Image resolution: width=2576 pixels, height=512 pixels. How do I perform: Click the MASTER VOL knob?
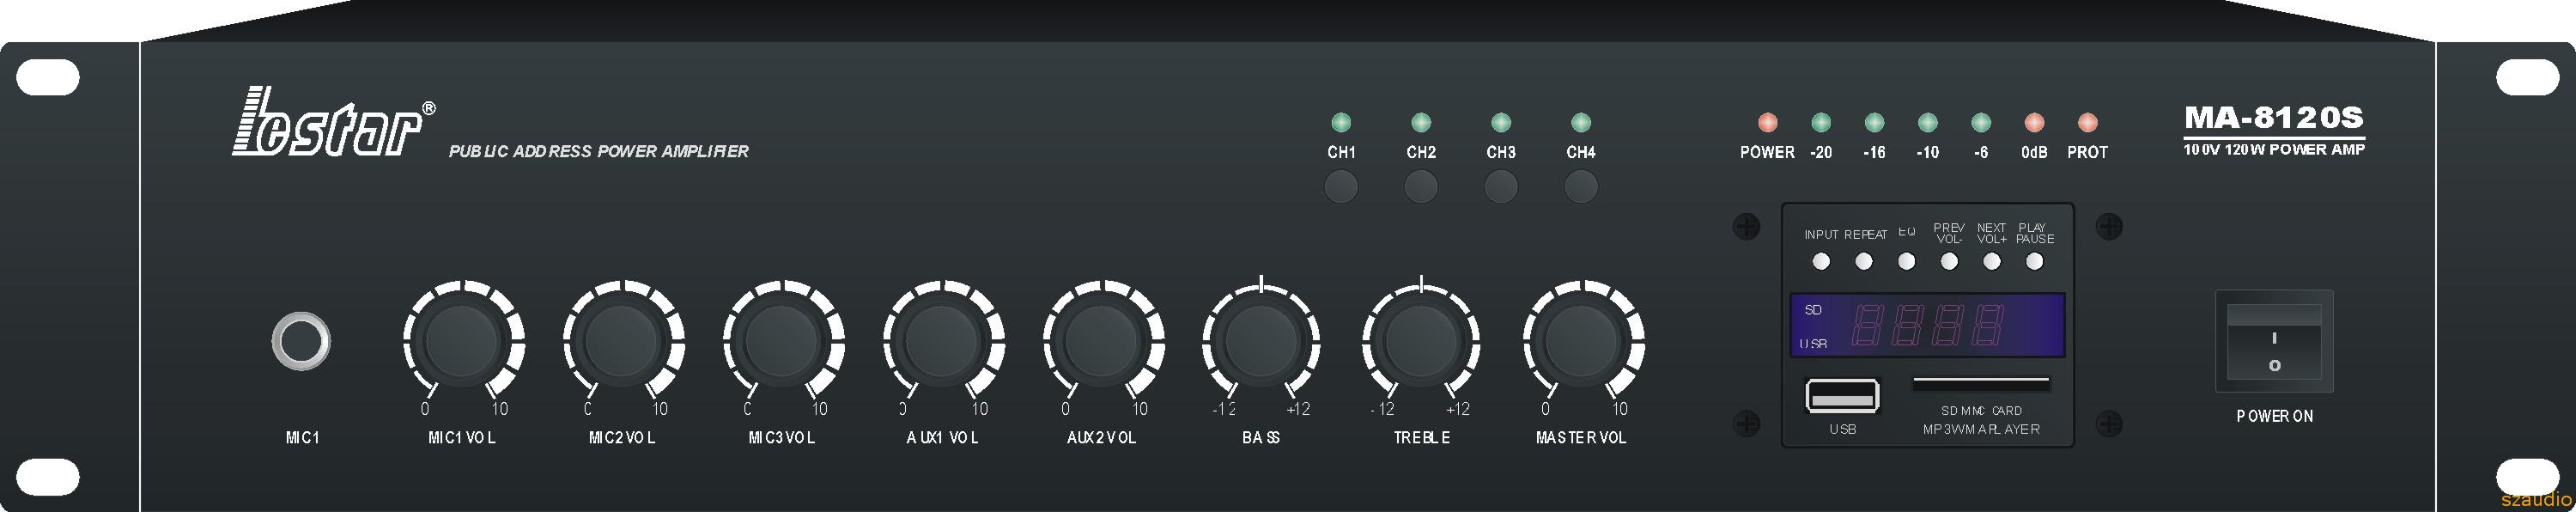(1581, 341)
